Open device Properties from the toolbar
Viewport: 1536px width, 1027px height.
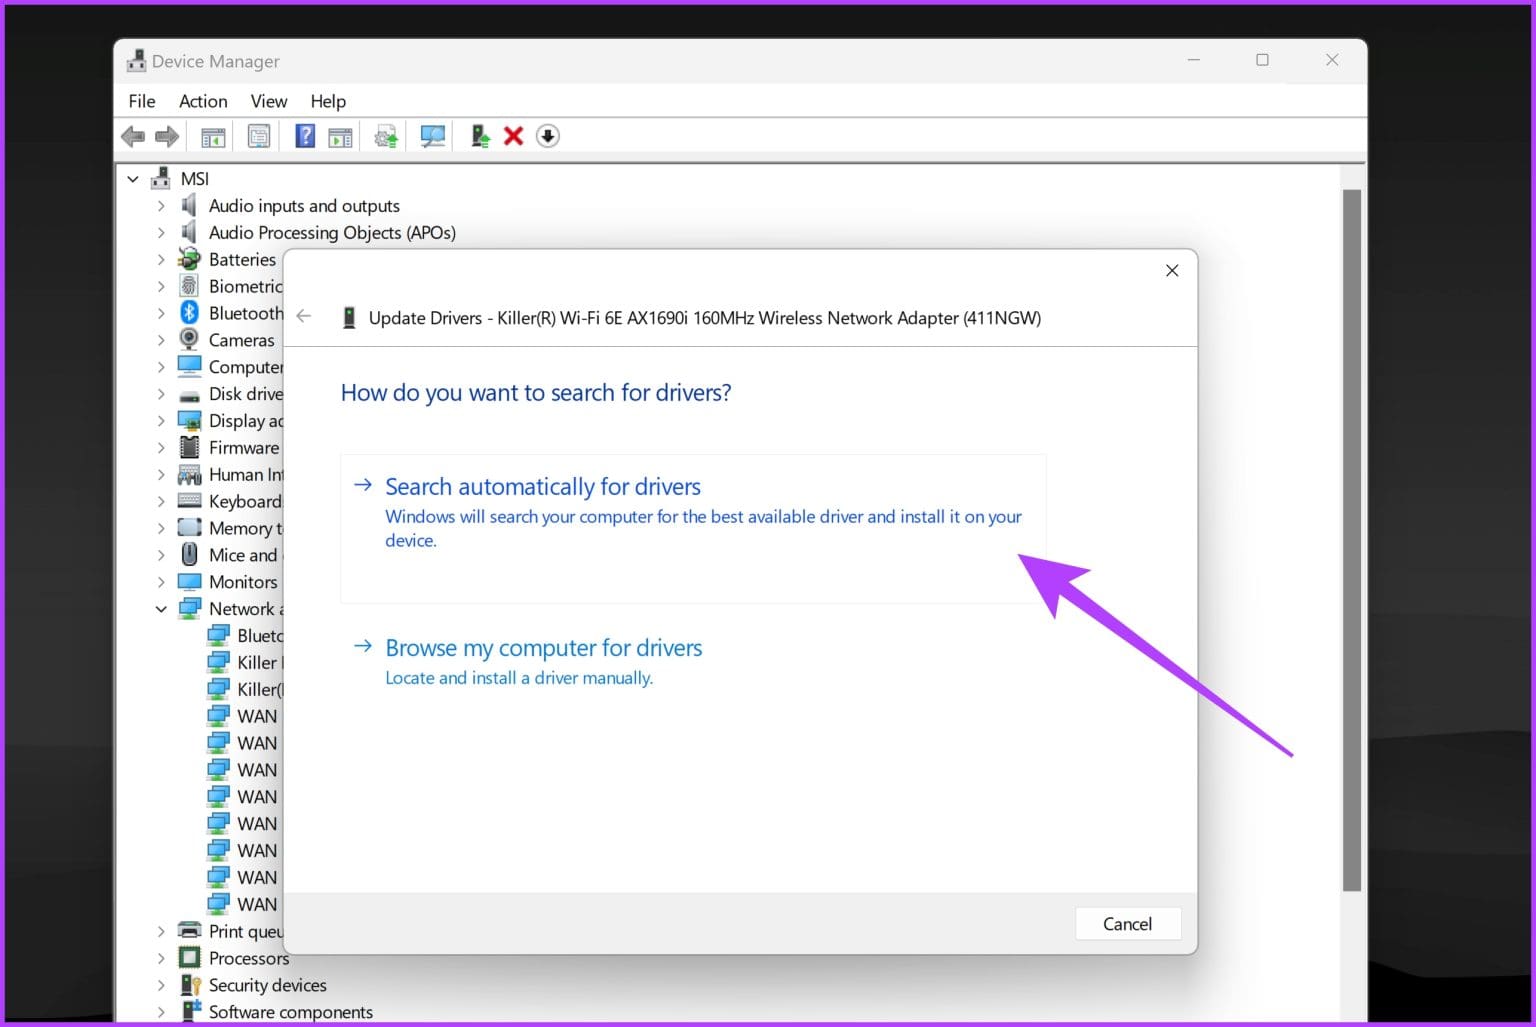258,136
